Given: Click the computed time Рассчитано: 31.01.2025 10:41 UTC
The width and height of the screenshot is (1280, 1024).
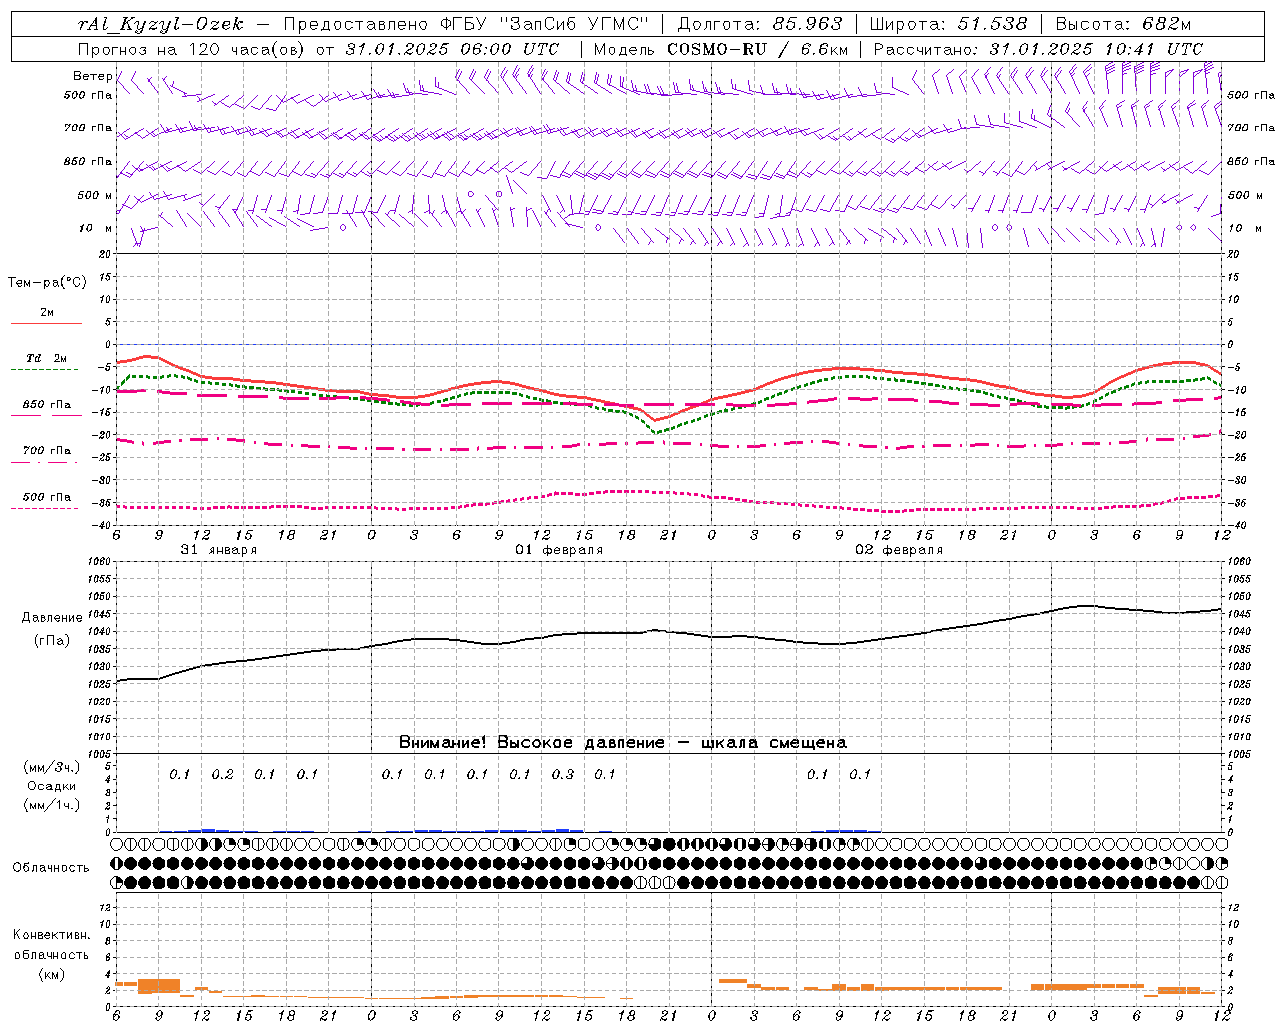Looking at the screenshot, I should pyautogui.click(x=1038, y=49).
